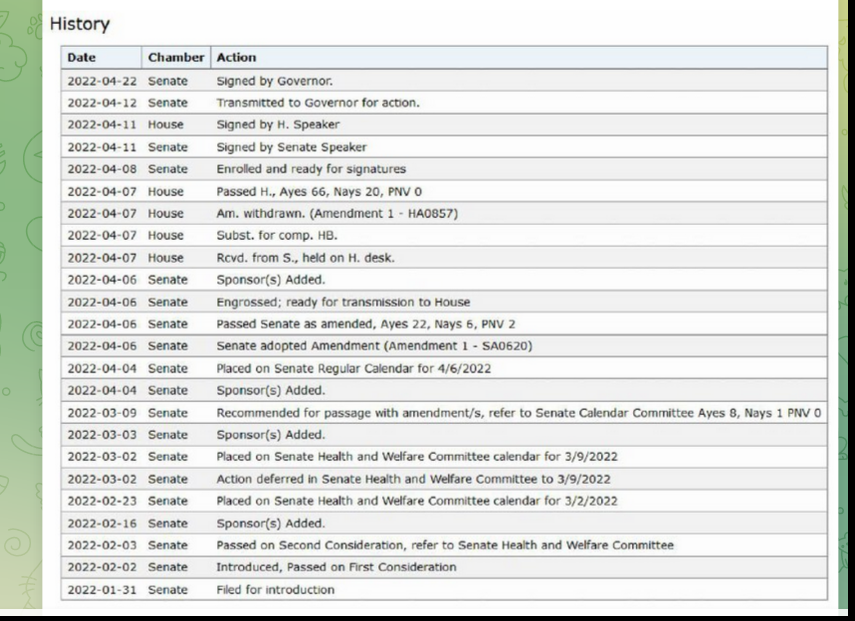
Task: Click the "Chamber" column header
Action: [176, 57]
